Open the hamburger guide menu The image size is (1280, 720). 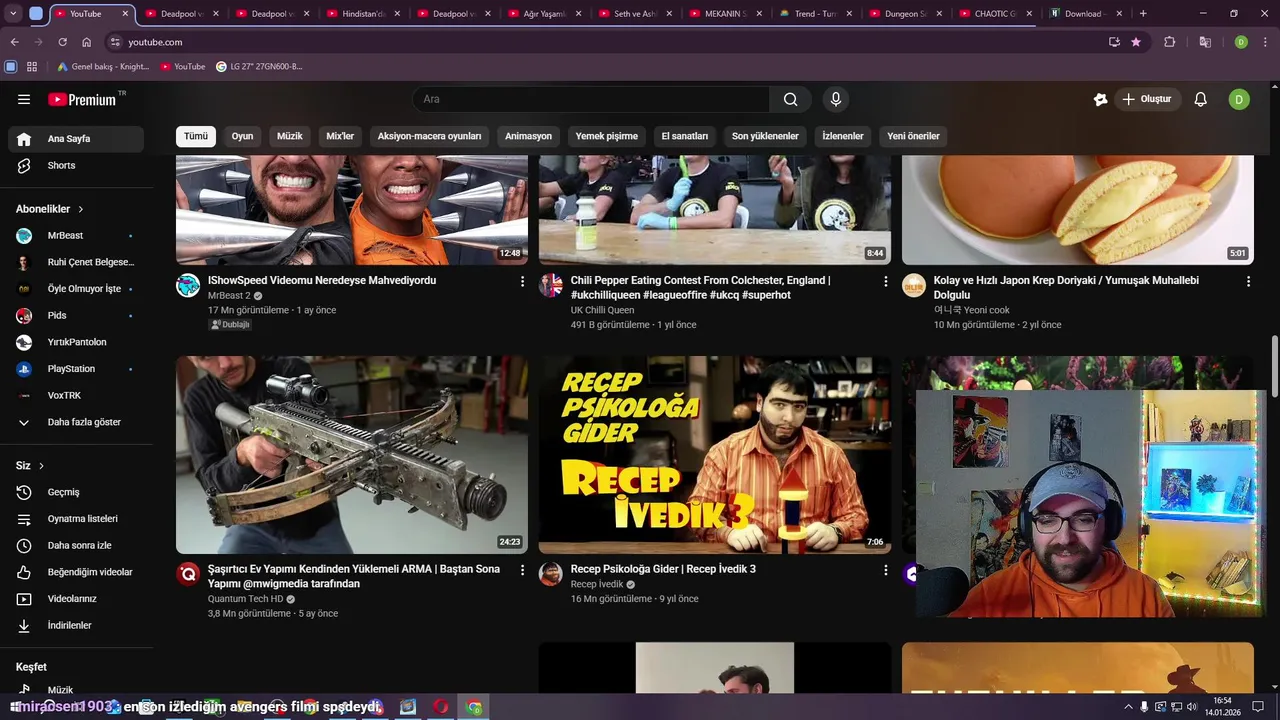point(24,99)
